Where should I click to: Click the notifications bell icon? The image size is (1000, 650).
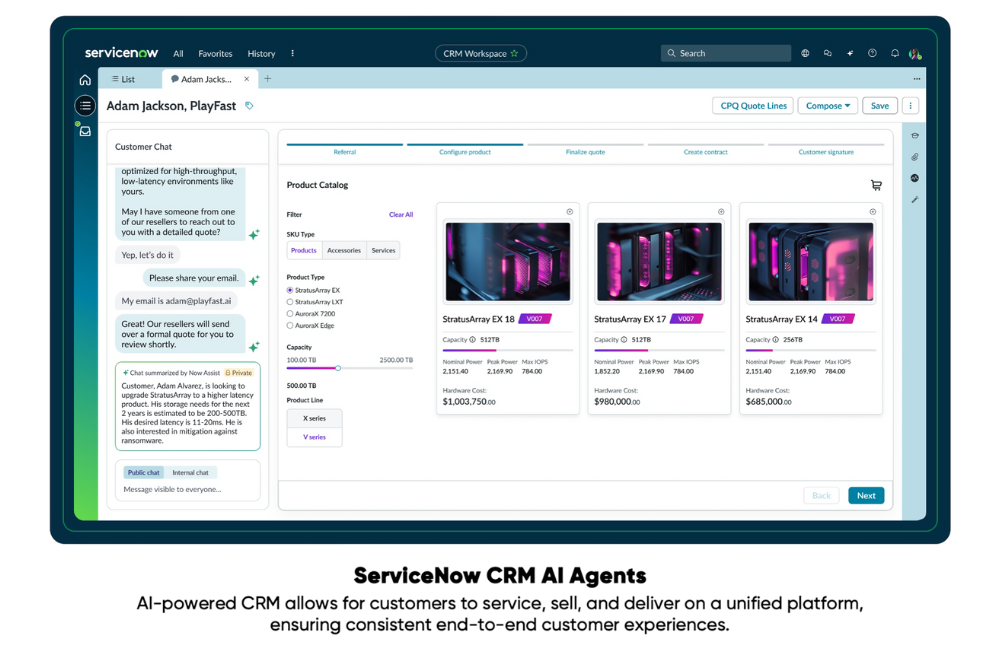click(x=895, y=54)
